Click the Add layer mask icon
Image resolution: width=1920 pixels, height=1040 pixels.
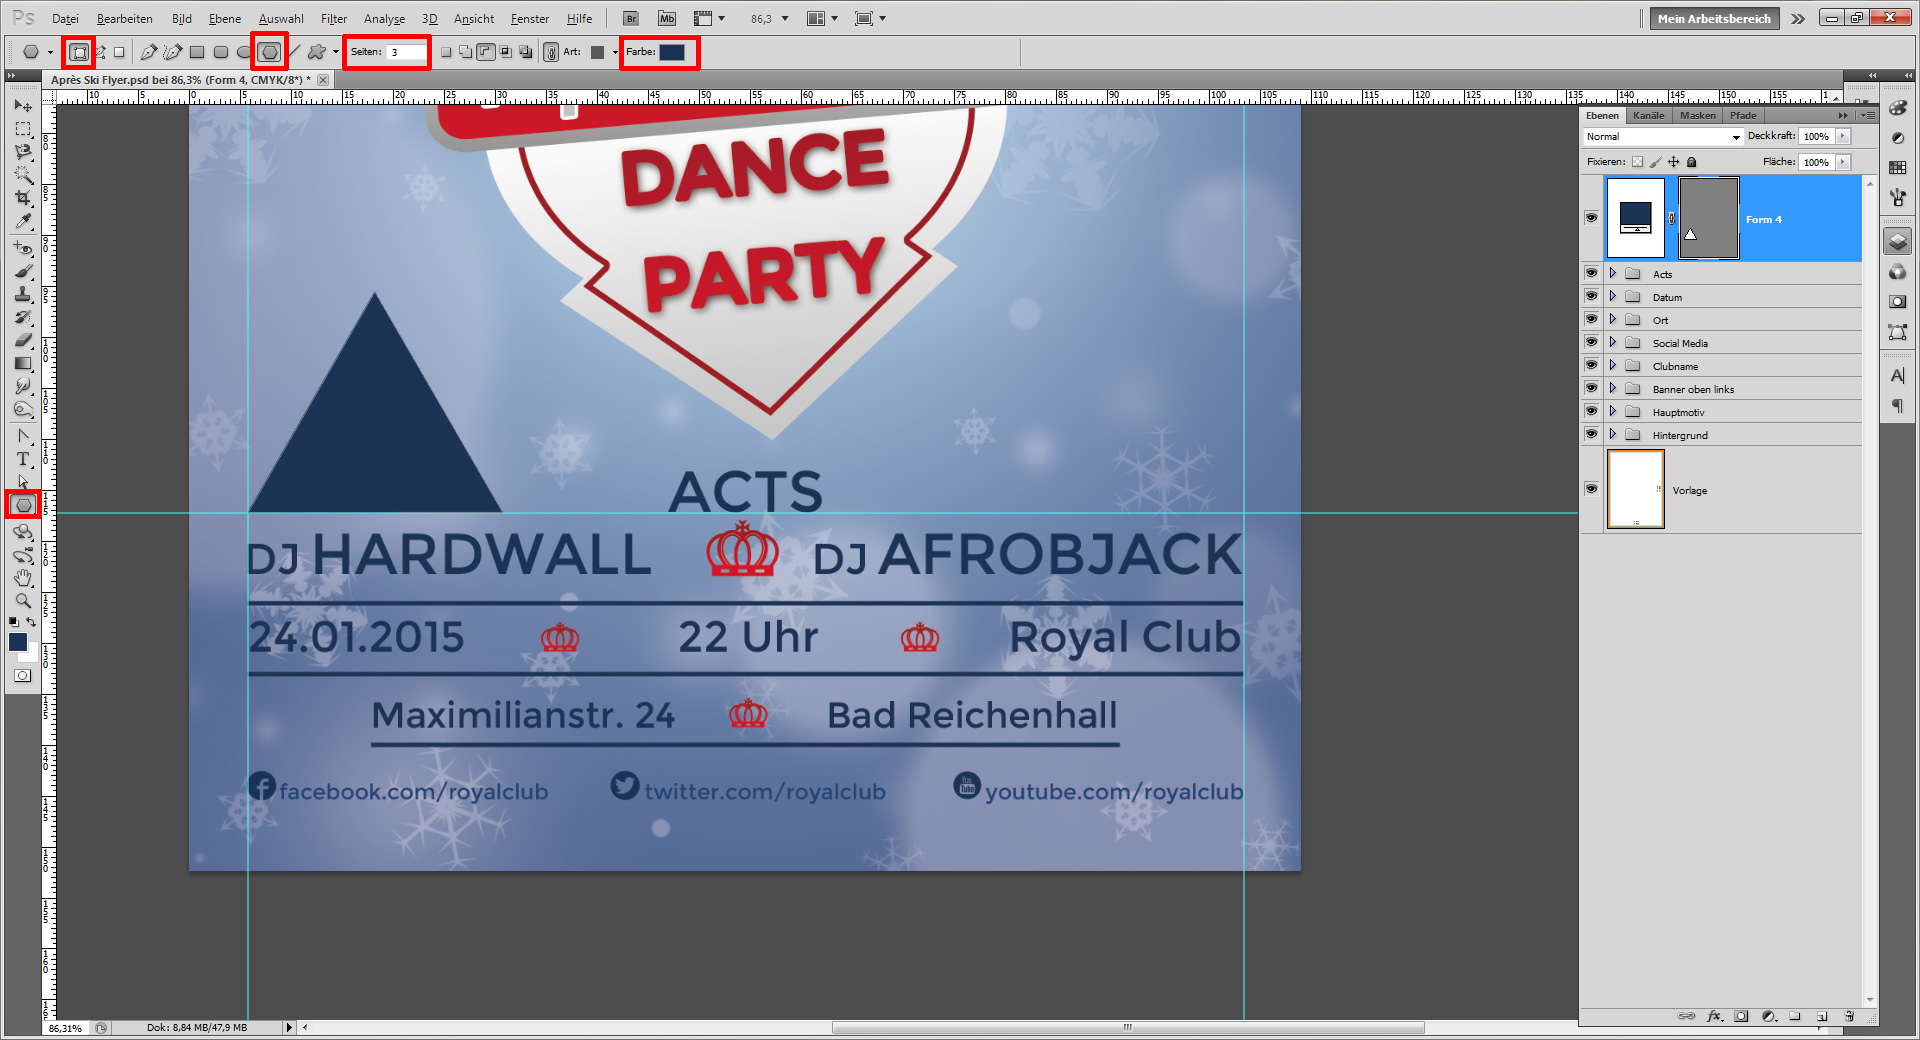coord(1741,1017)
